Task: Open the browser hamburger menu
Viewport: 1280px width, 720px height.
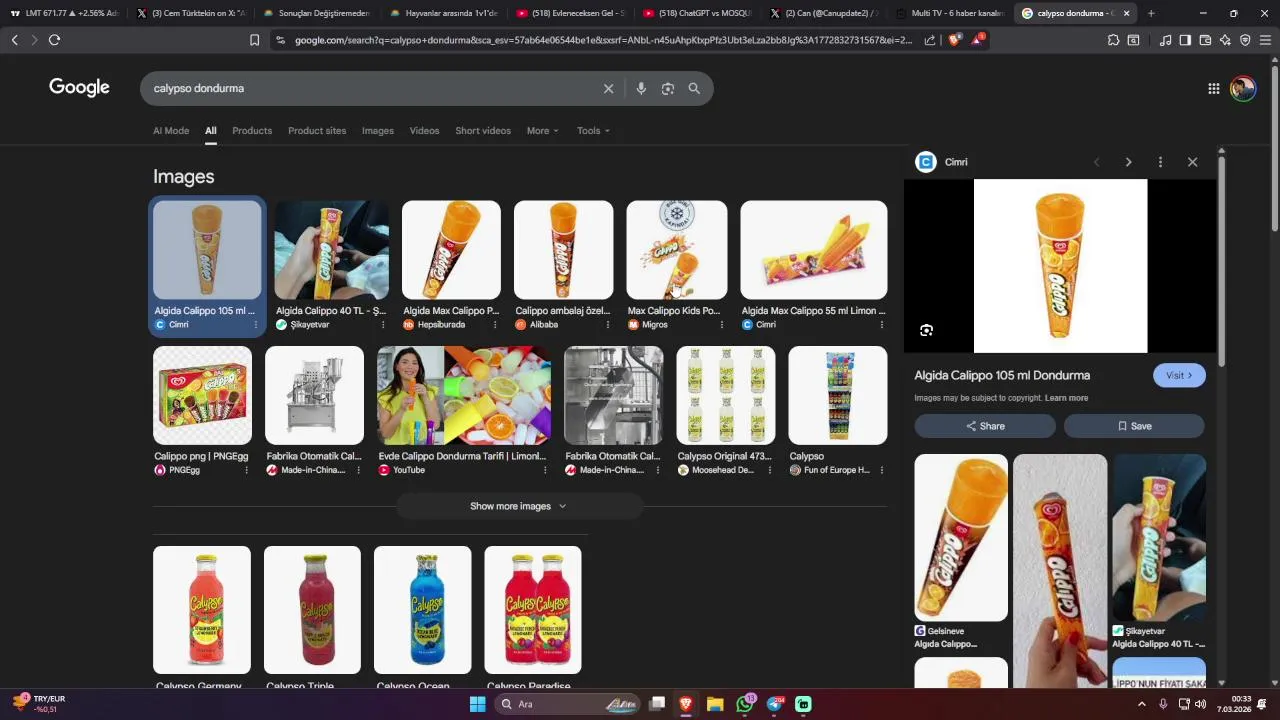Action: (x=1265, y=40)
